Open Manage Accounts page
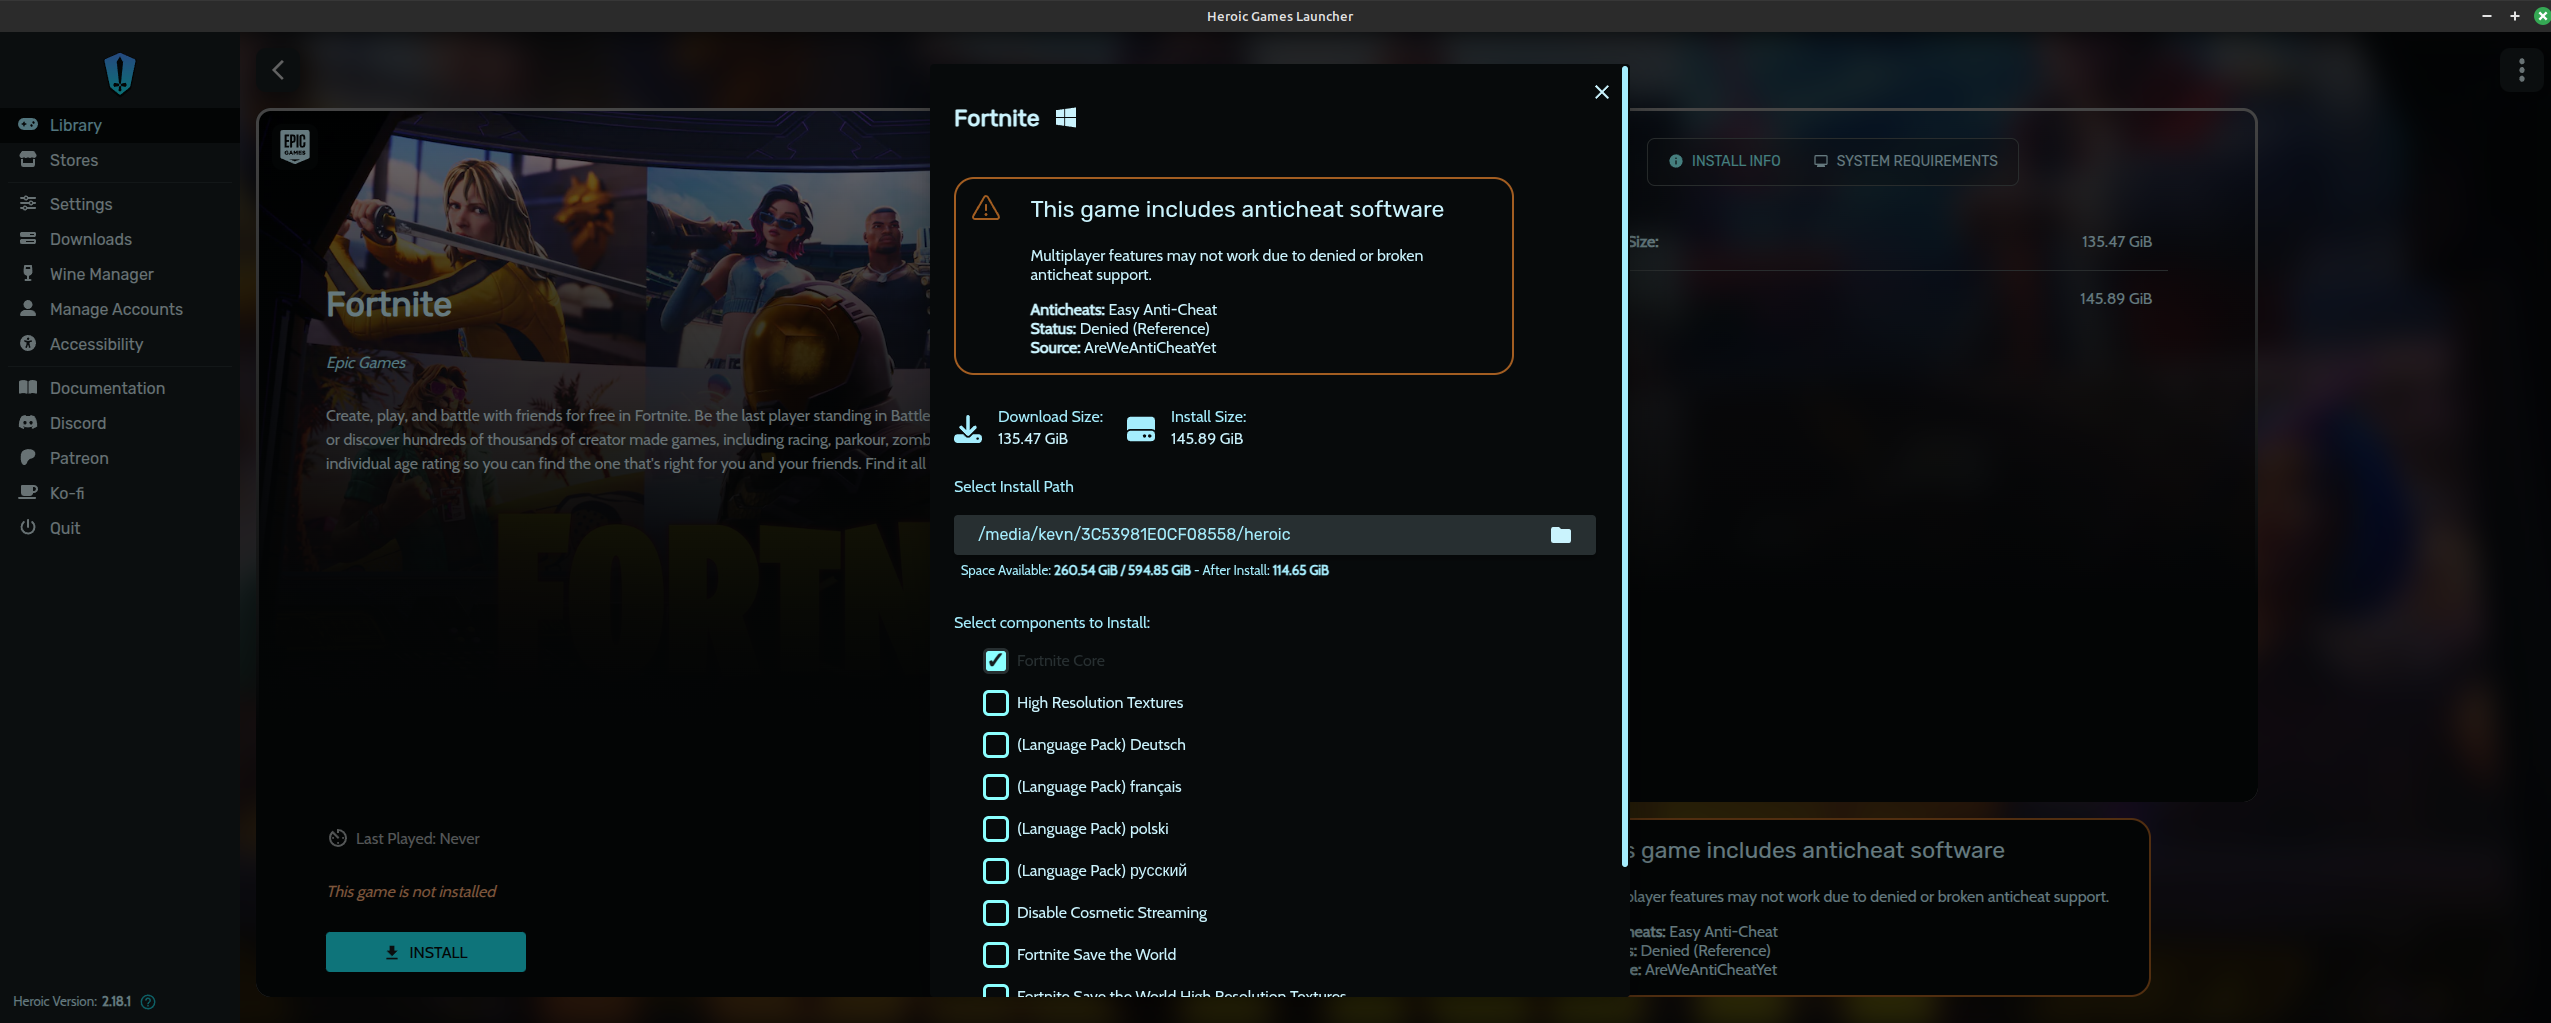The width and height of the screenshot is (2551, 1023). (x=116, y=309)
